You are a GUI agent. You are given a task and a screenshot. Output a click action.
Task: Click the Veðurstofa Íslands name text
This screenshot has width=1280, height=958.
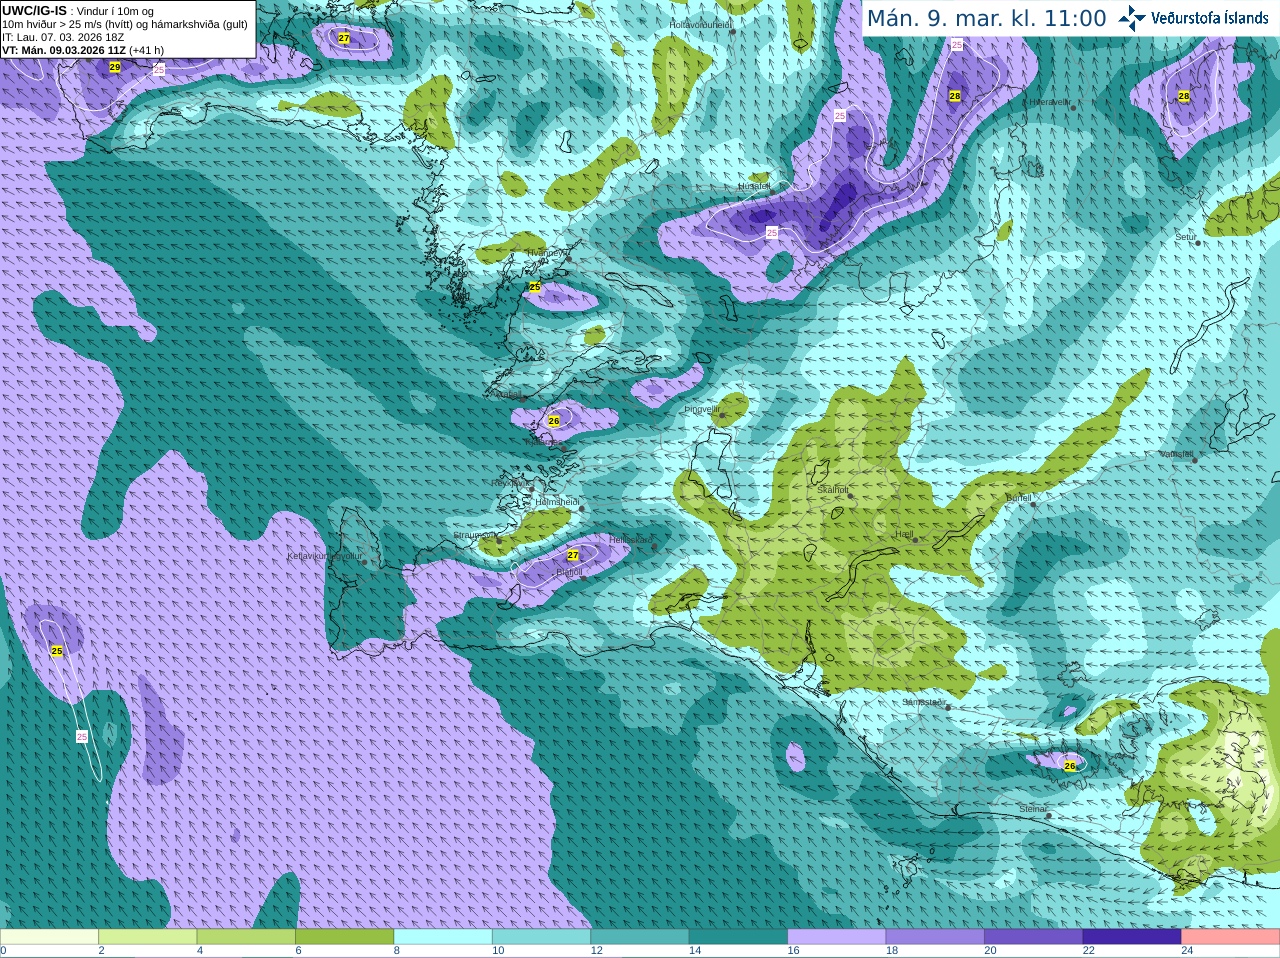[x=1209, y=18]
